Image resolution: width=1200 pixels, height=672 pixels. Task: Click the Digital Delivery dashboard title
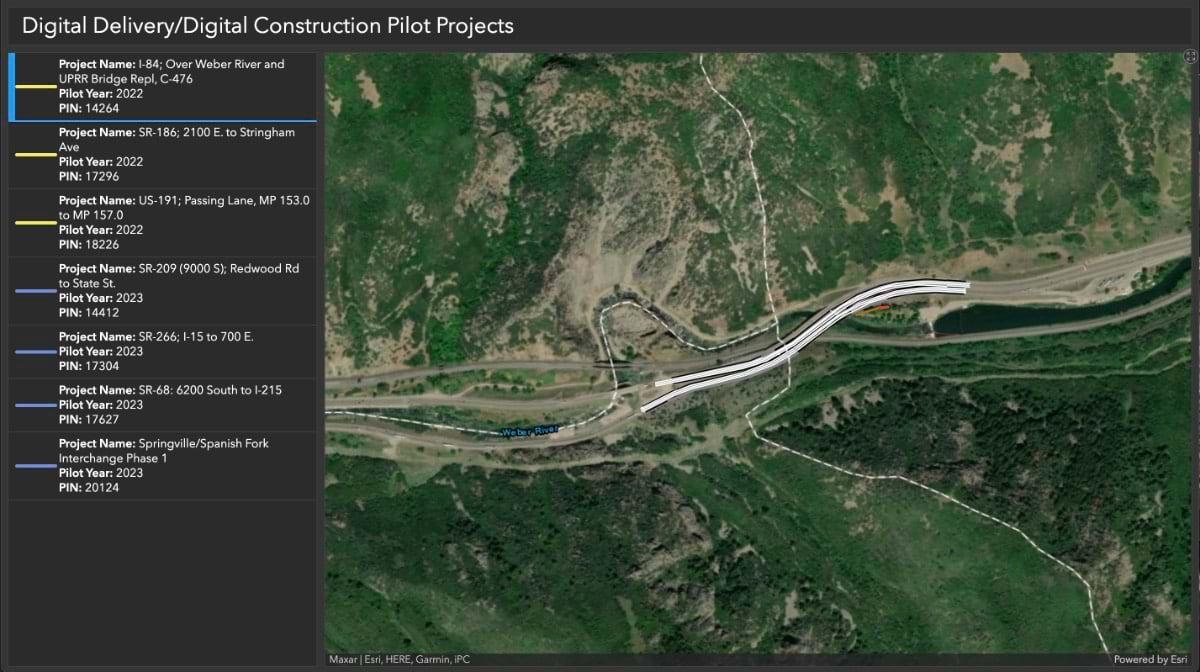tap(268, 25)
